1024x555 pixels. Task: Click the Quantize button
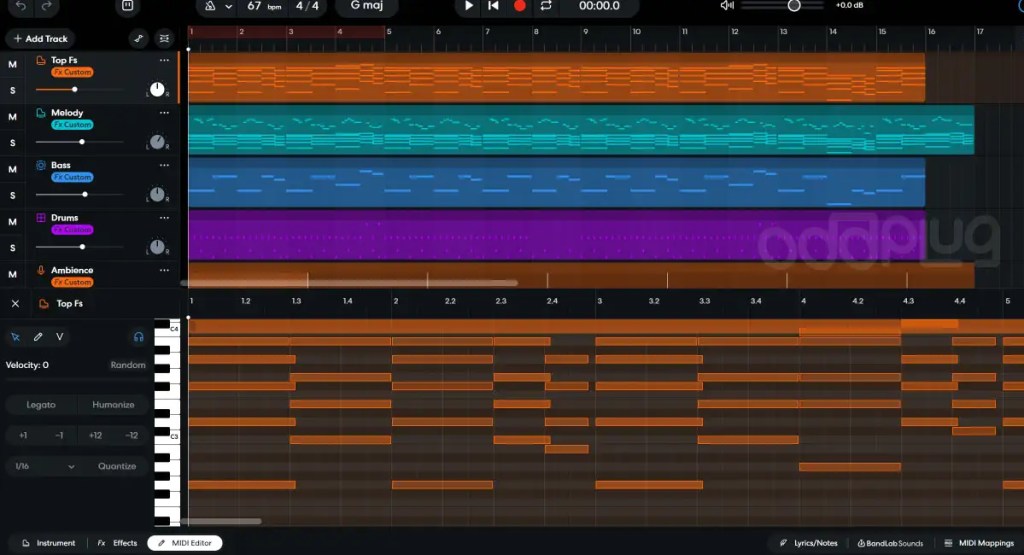117,466
